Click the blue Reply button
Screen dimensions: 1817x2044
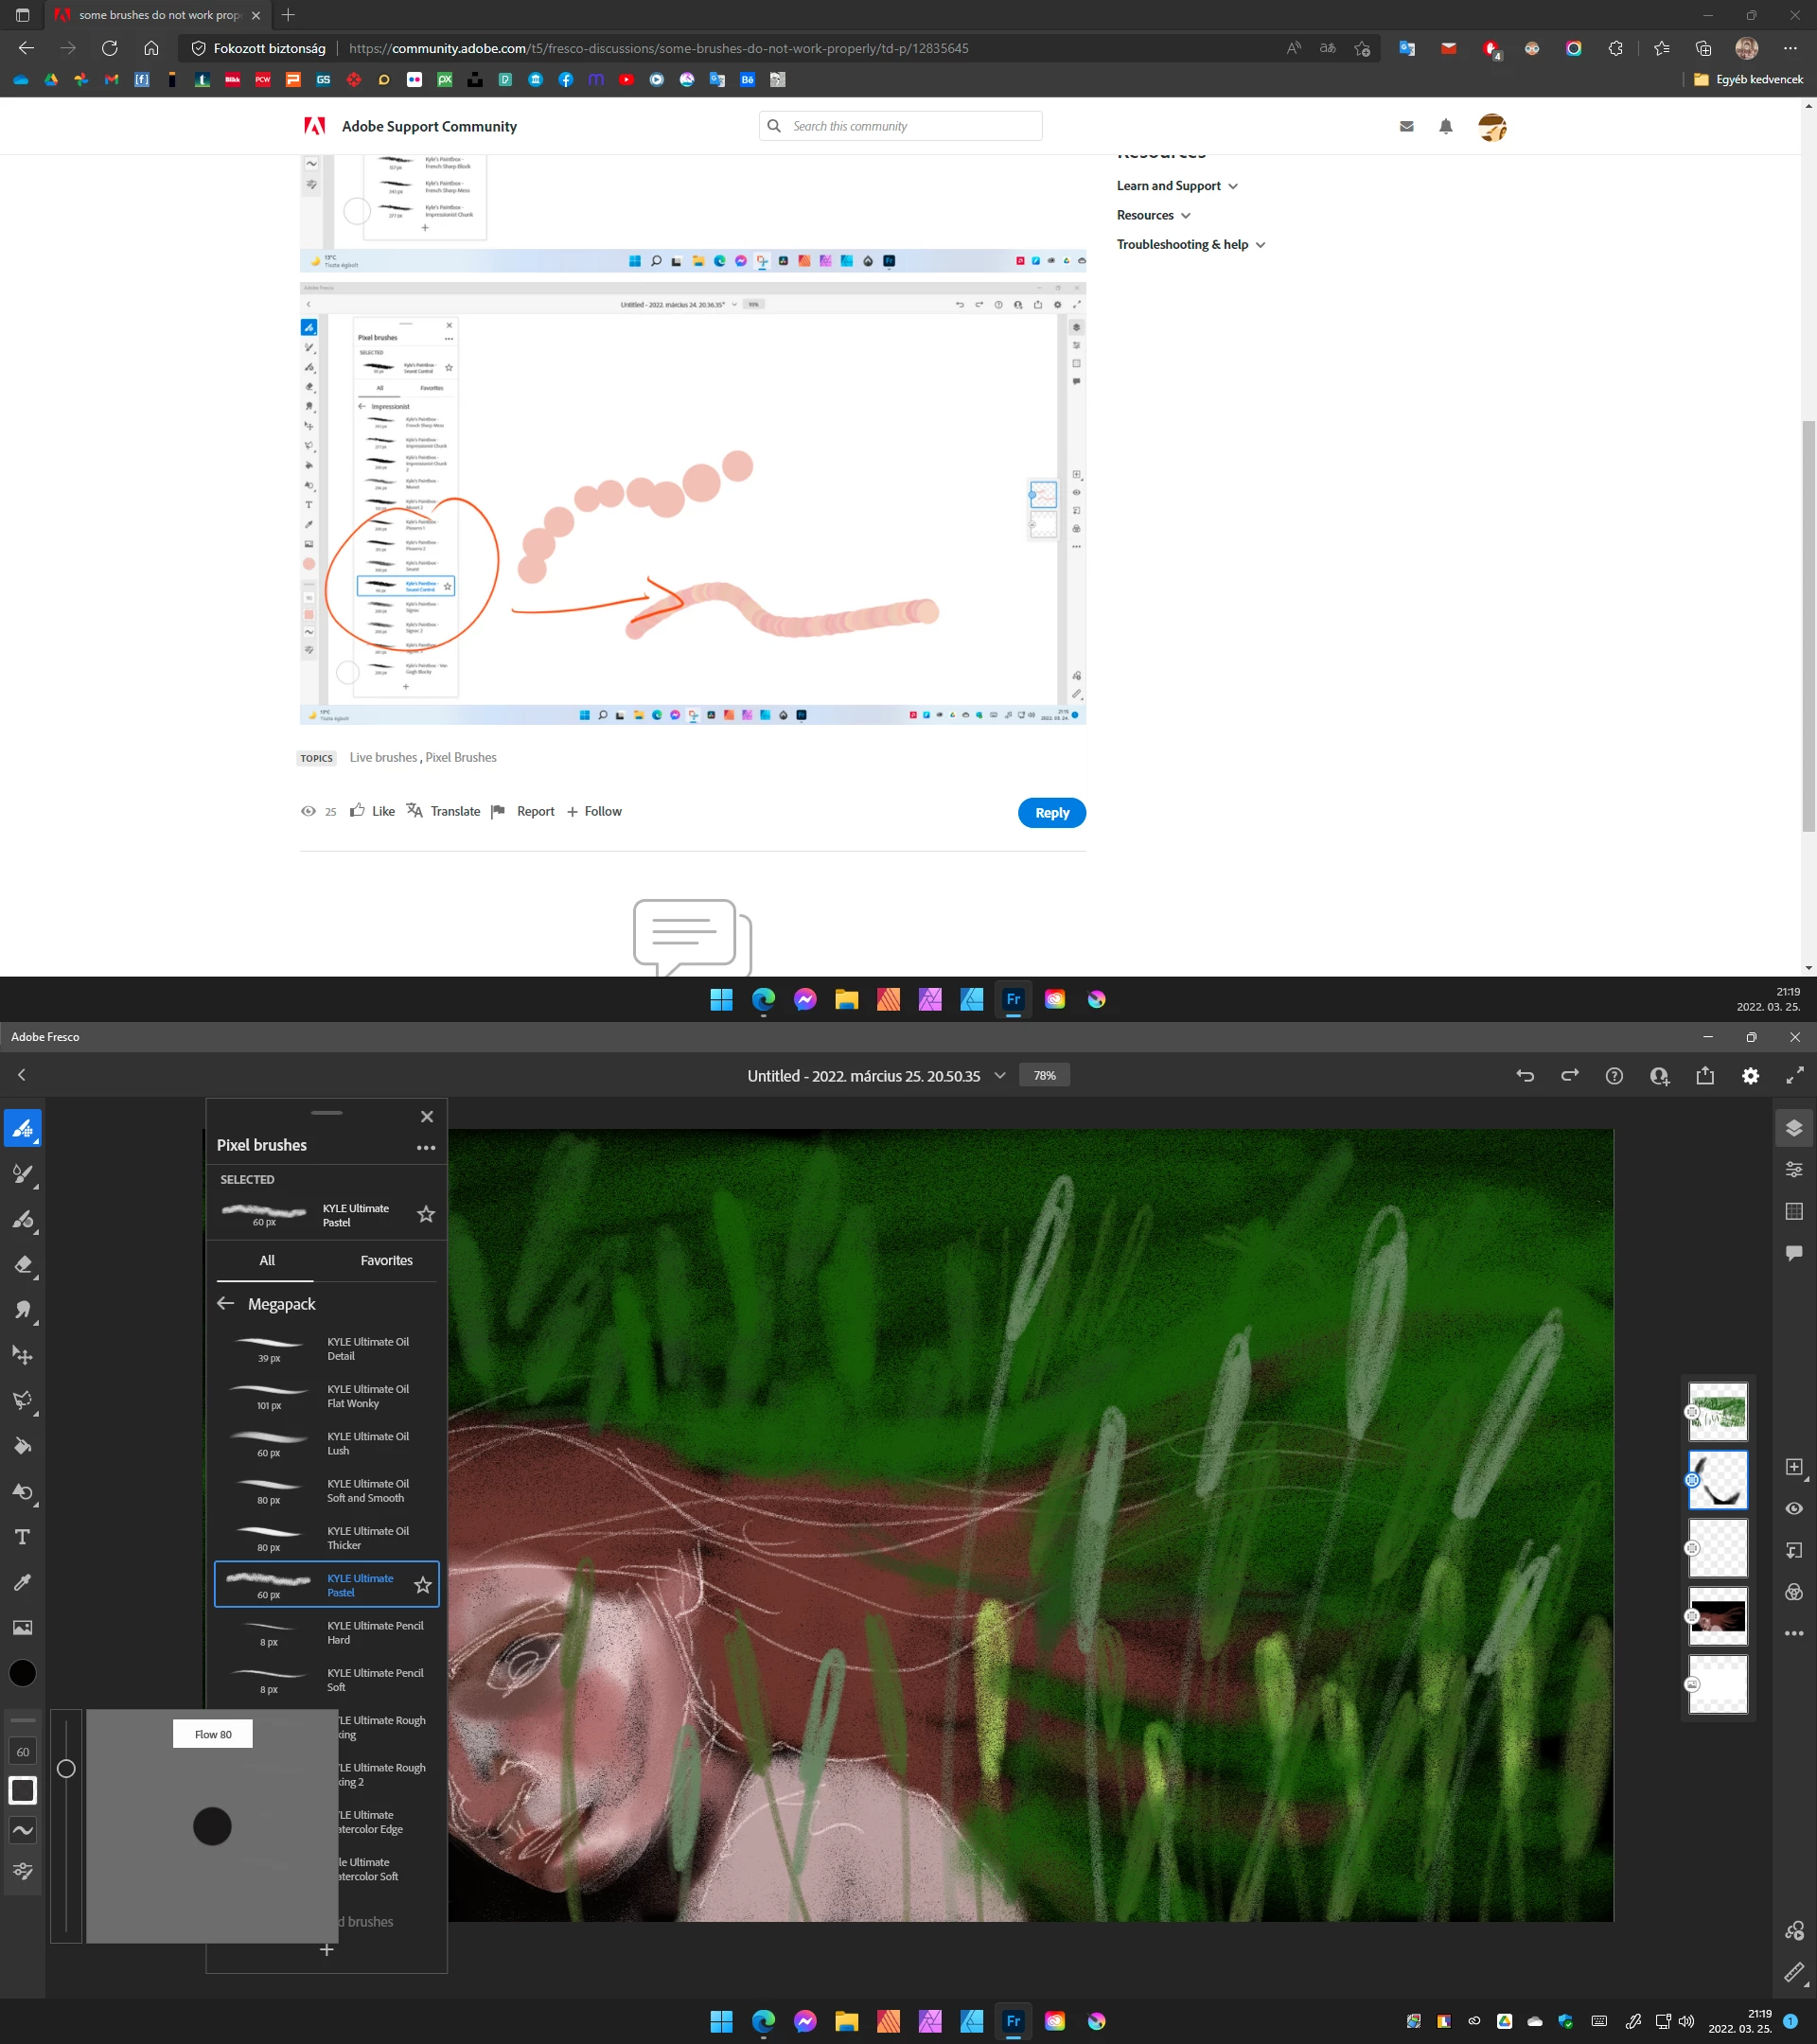[x=1051, y=813]
